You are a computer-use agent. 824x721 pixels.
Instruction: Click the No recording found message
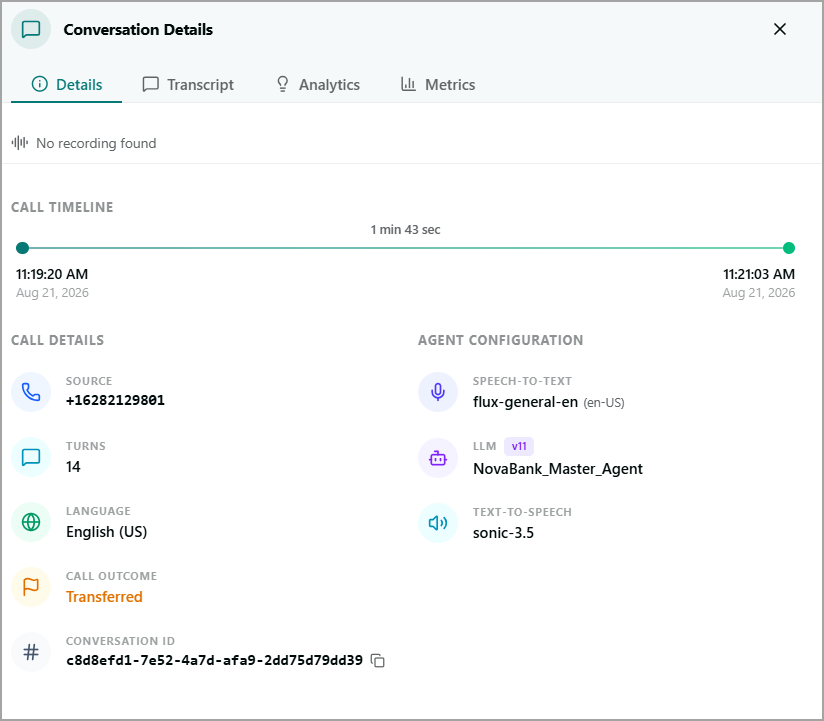point(96,143)
